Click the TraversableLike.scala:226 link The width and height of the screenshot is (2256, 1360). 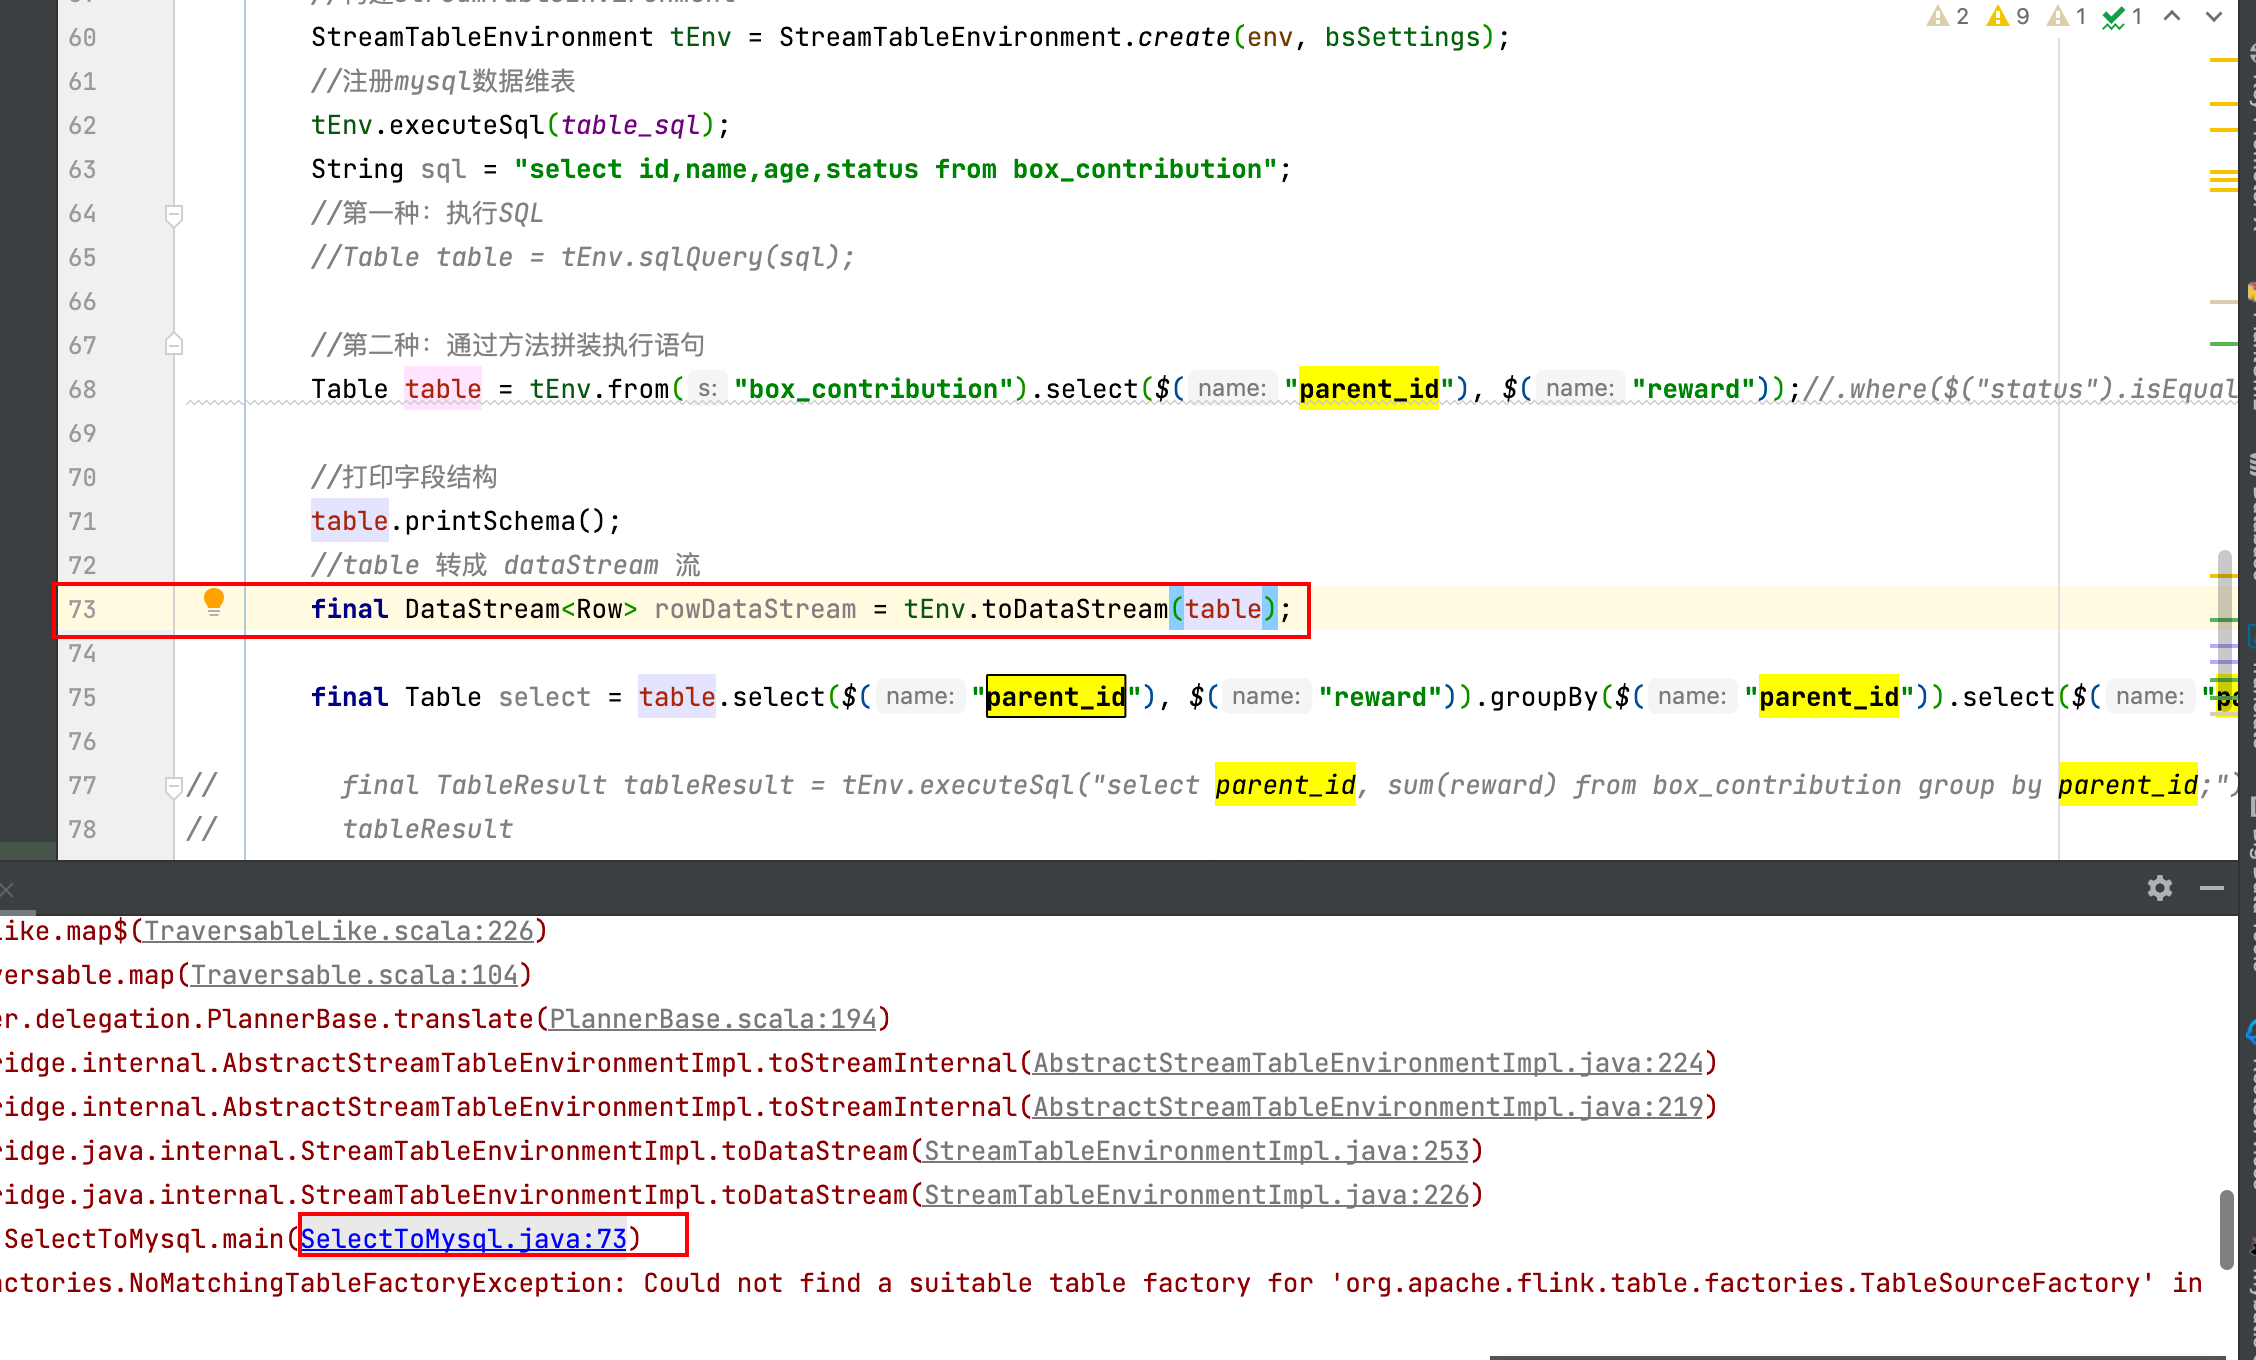pyautogui.click(x=338, y=931)
